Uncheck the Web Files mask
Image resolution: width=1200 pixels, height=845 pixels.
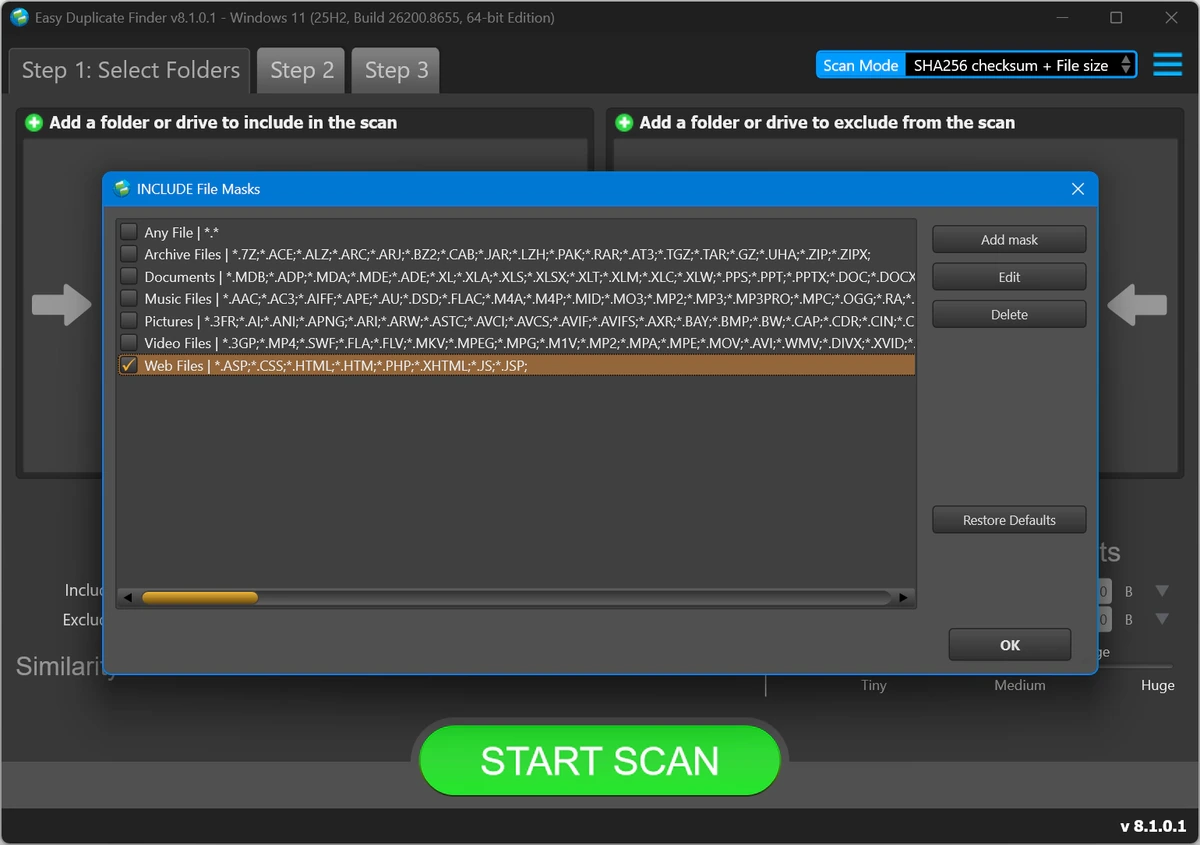click(x=129, y=365)
